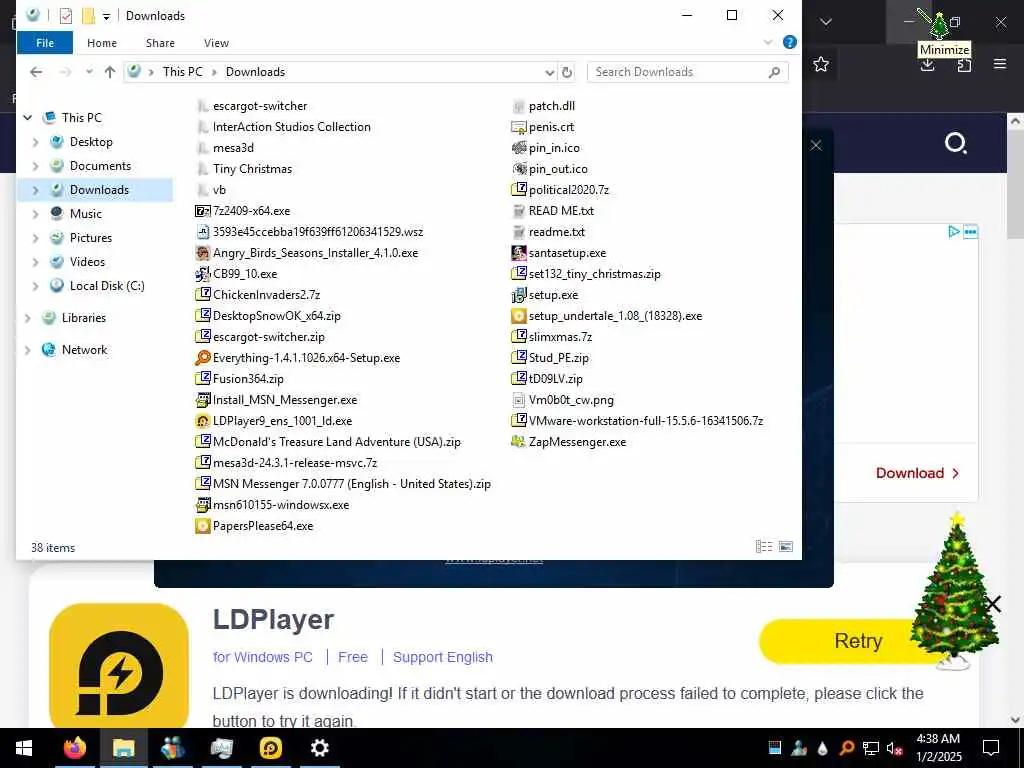Screen dimensions: 1024x768
Task: Open Firefox hamburger menu
Action: [x=1000, y=64]
